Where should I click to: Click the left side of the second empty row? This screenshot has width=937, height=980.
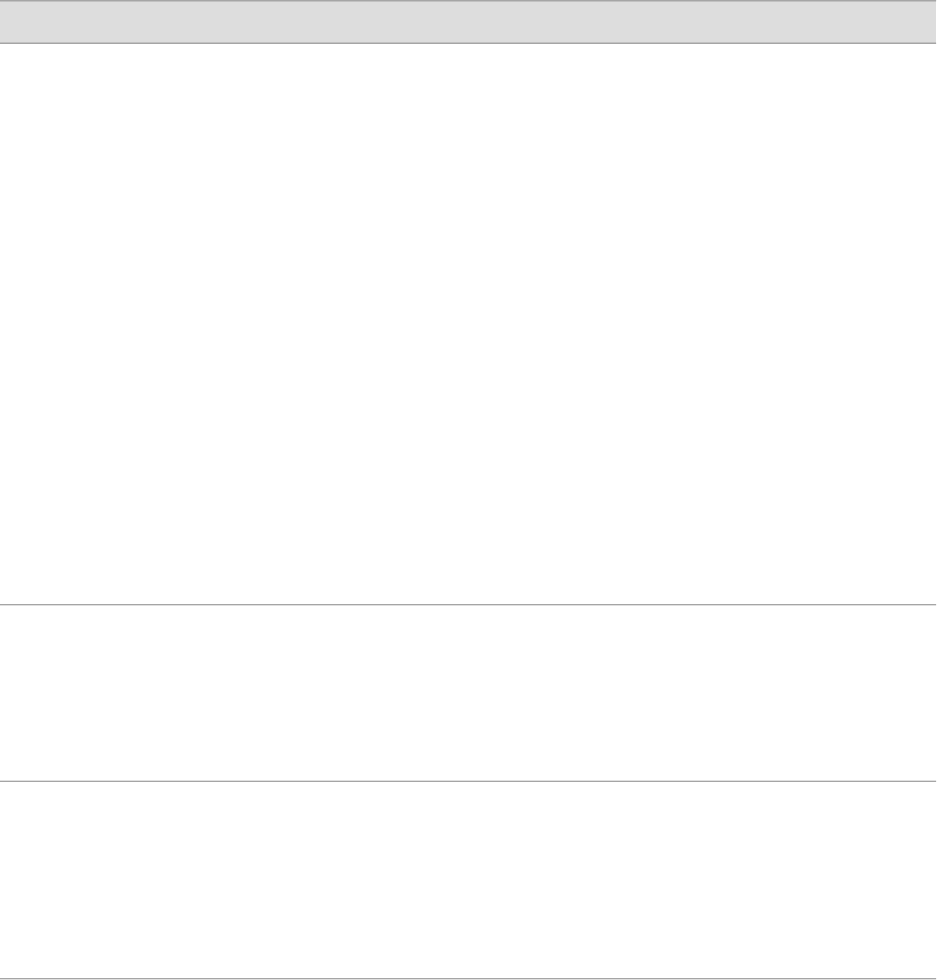point(40,692)
